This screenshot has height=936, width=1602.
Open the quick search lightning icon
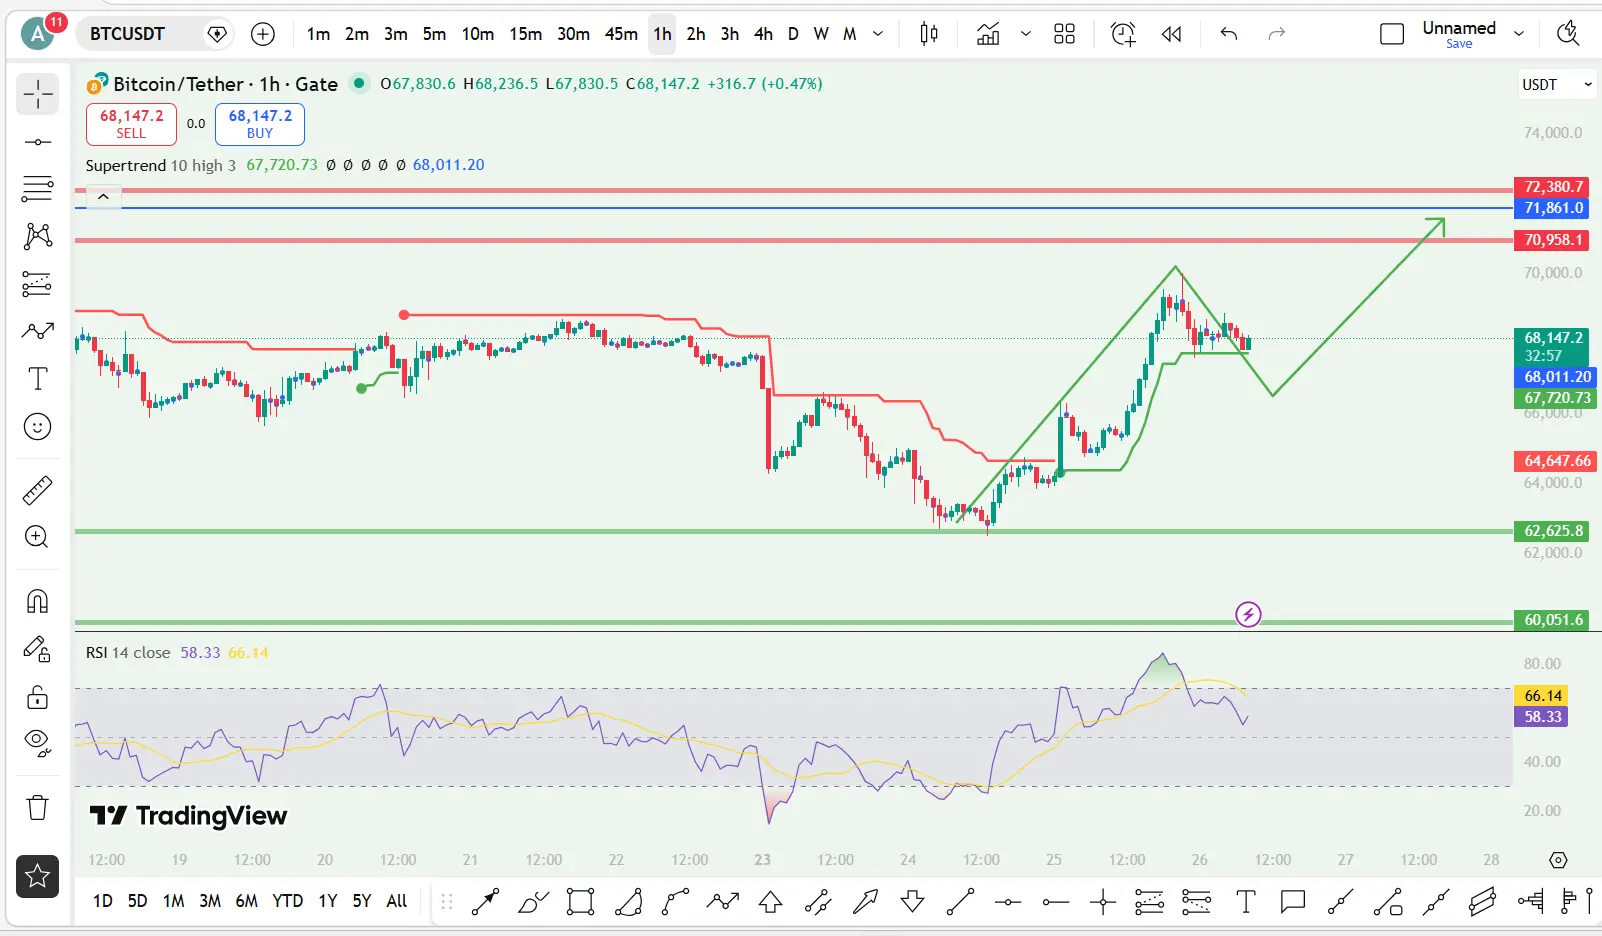click(x=1568, y=33)
